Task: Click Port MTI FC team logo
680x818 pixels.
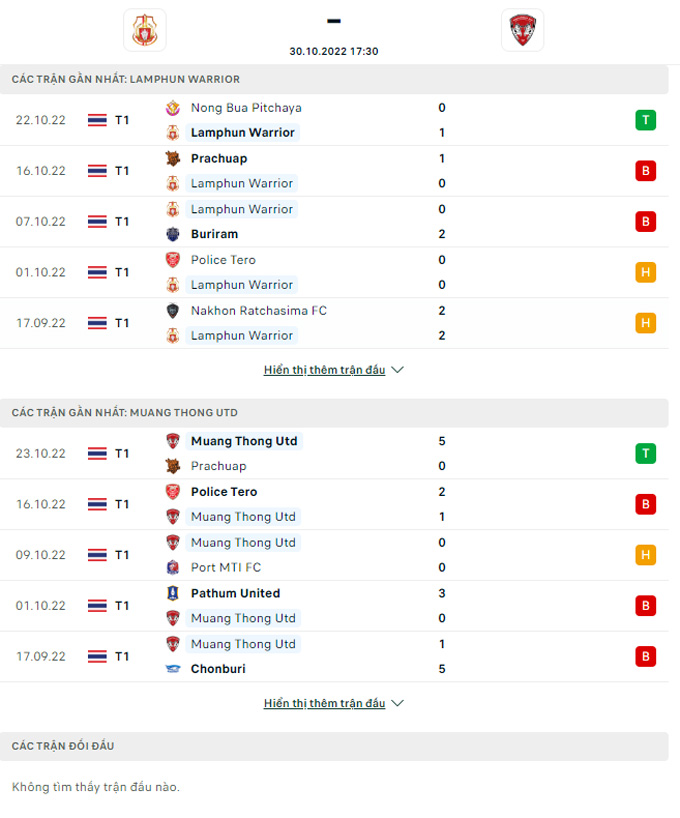Action: (x=173, y=568)
